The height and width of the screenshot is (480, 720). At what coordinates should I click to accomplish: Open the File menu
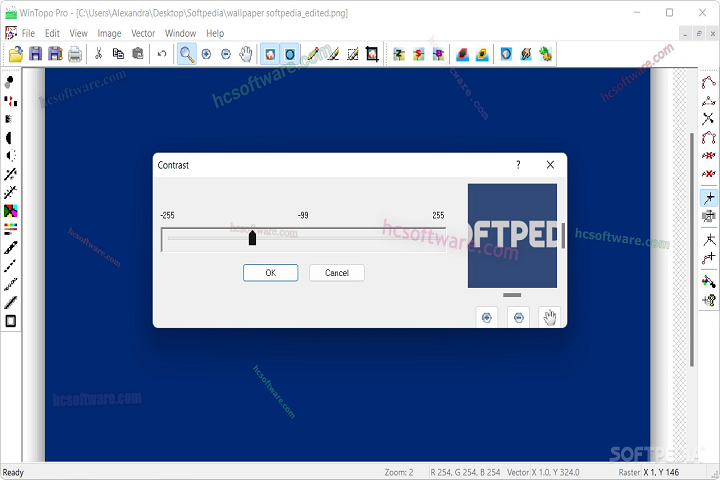pos(28,33)
